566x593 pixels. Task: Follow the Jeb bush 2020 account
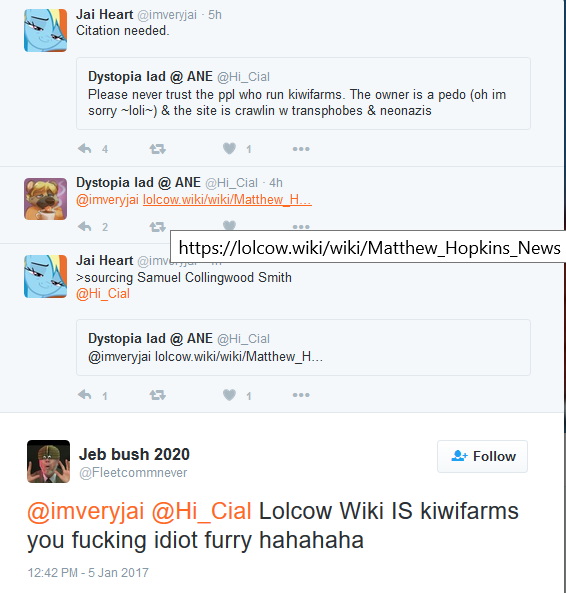(482, 456)
